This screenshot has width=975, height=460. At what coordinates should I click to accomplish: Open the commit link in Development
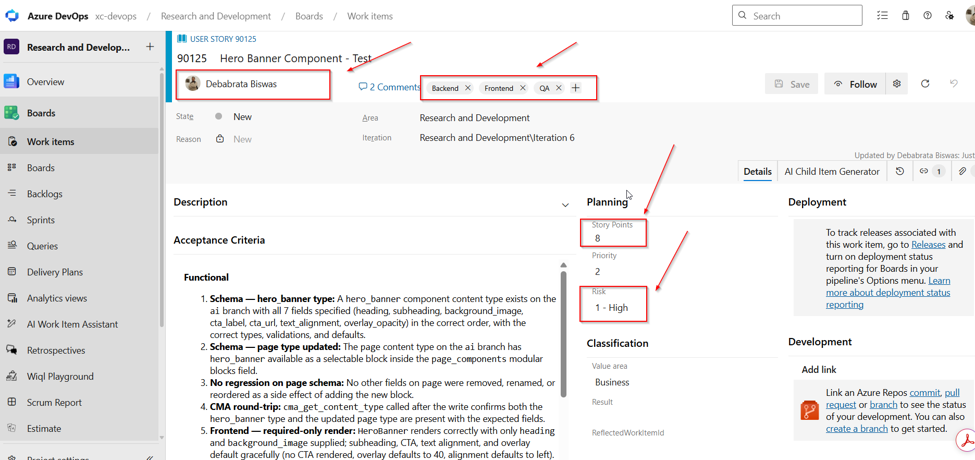coord(925,393)
